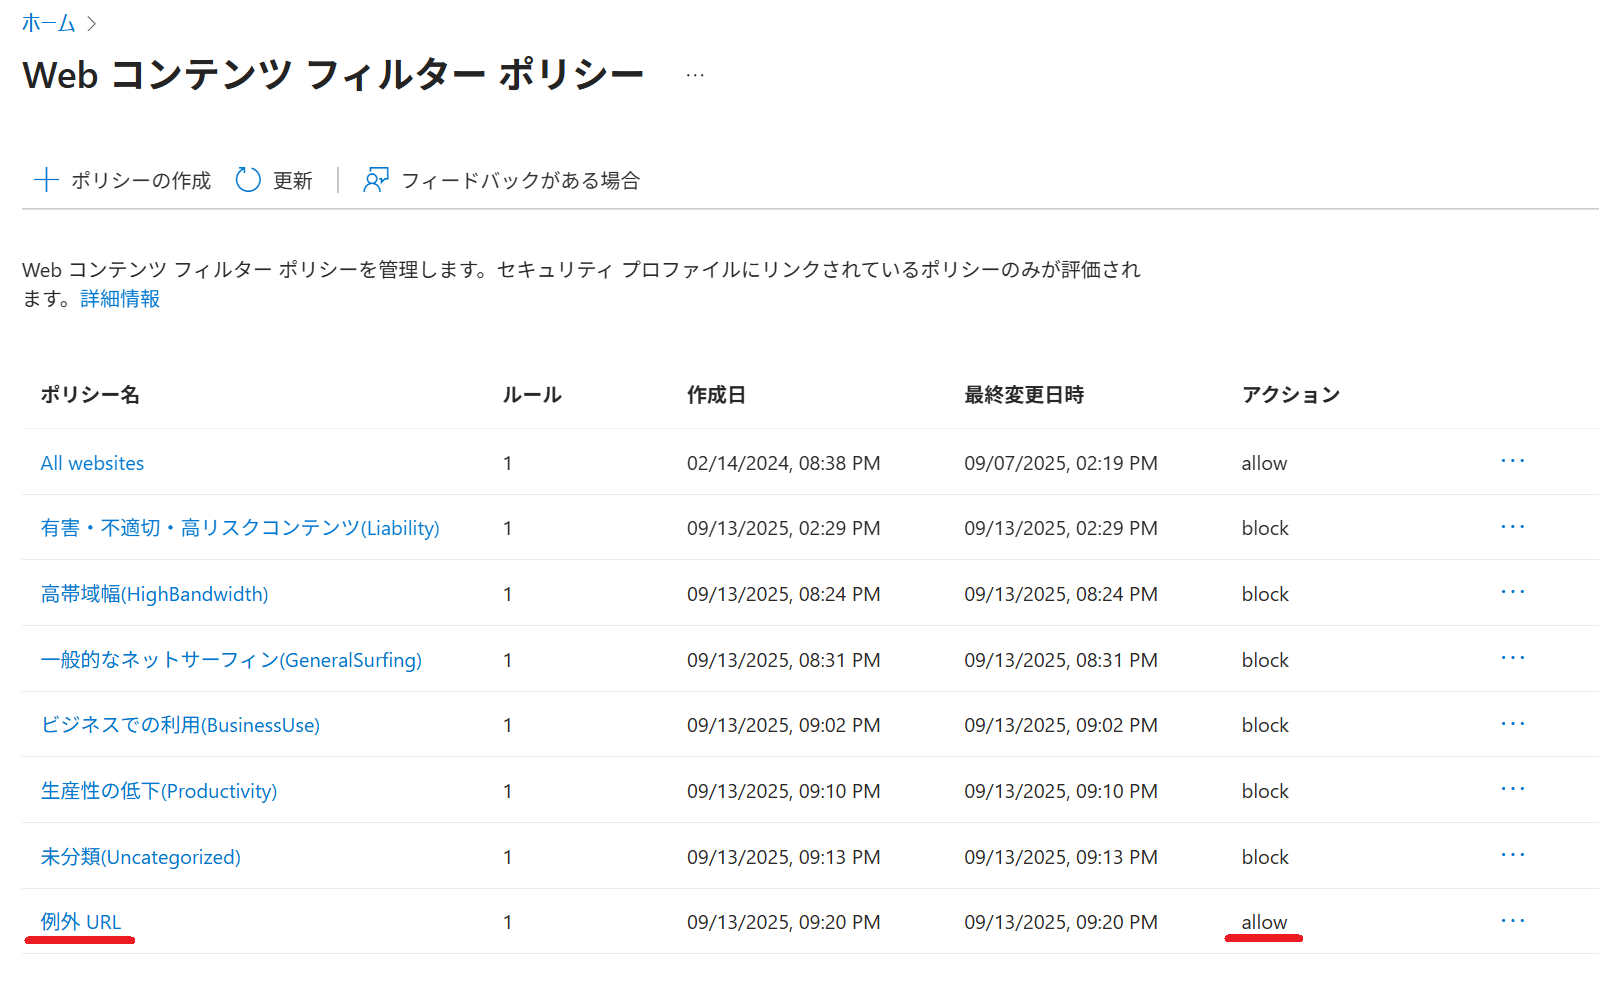Click the block action in Uncategorized row

click(1265, 857)
